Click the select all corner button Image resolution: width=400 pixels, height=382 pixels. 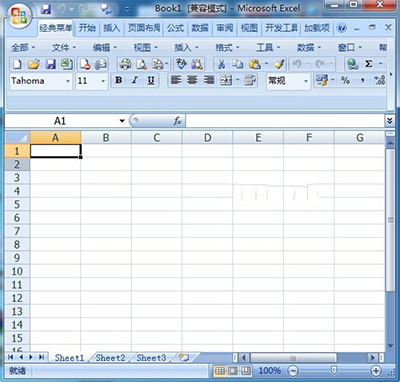click(17, 137)
